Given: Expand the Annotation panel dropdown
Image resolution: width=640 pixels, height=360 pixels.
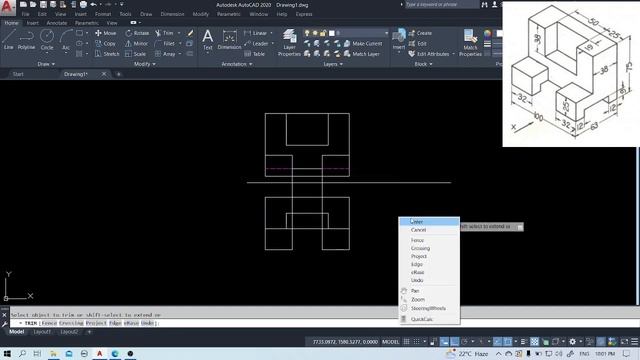Looking at the screenshot, I should point(237,64).
